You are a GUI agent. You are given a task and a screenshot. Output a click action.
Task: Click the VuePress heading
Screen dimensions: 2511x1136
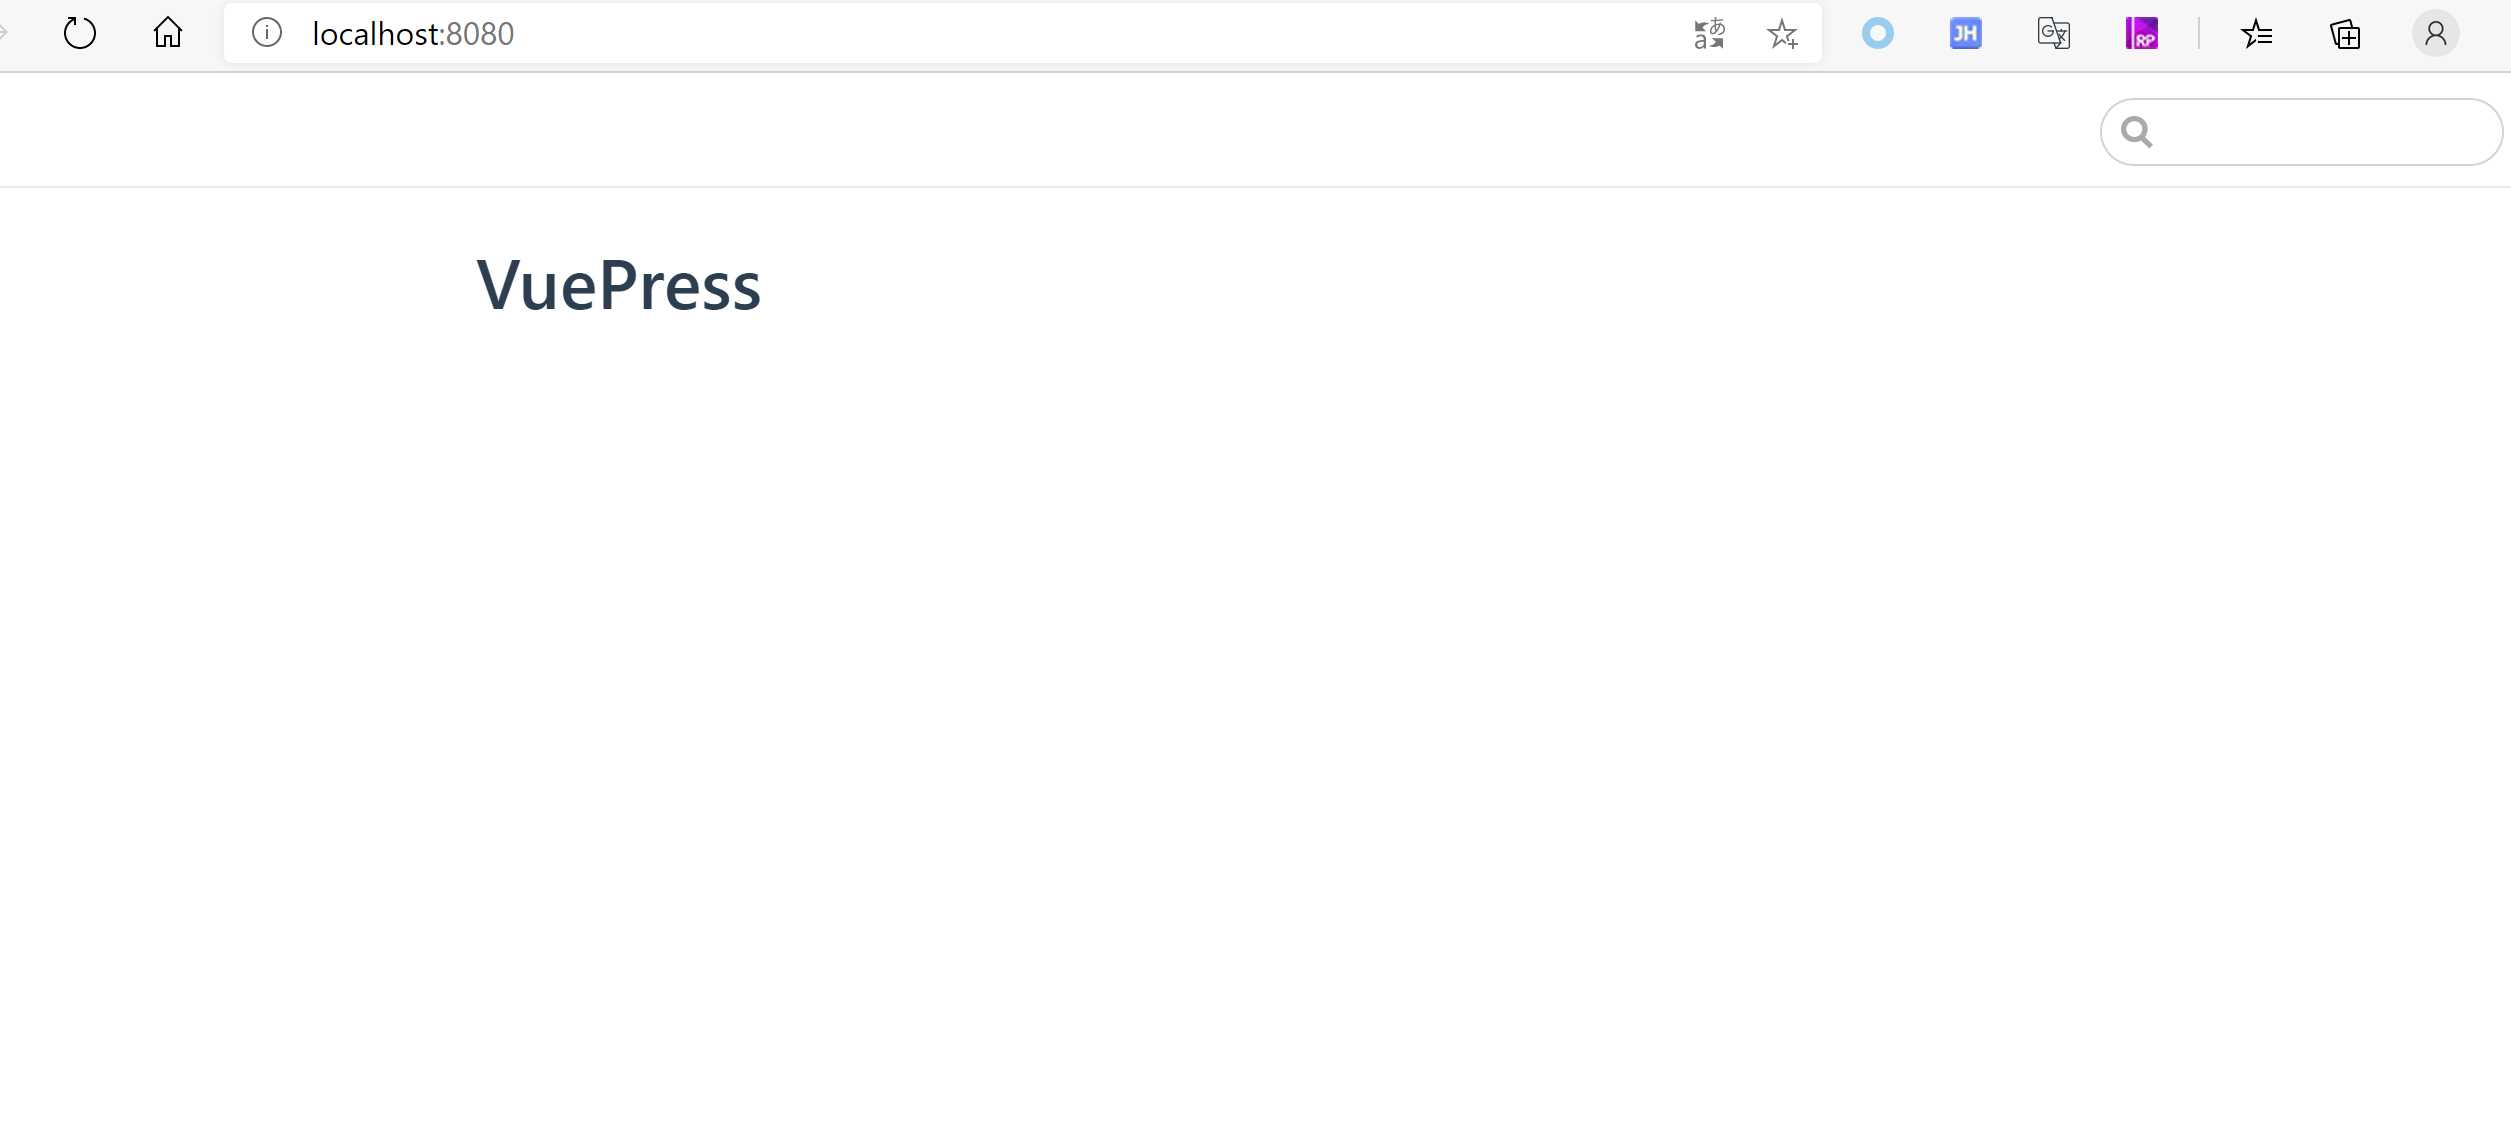619,286
